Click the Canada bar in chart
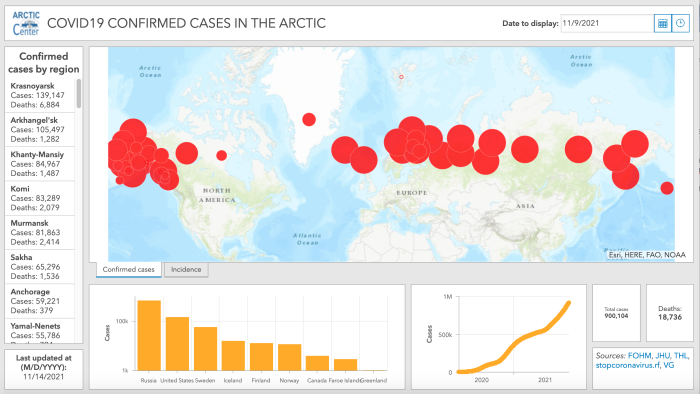 [317, 363]
